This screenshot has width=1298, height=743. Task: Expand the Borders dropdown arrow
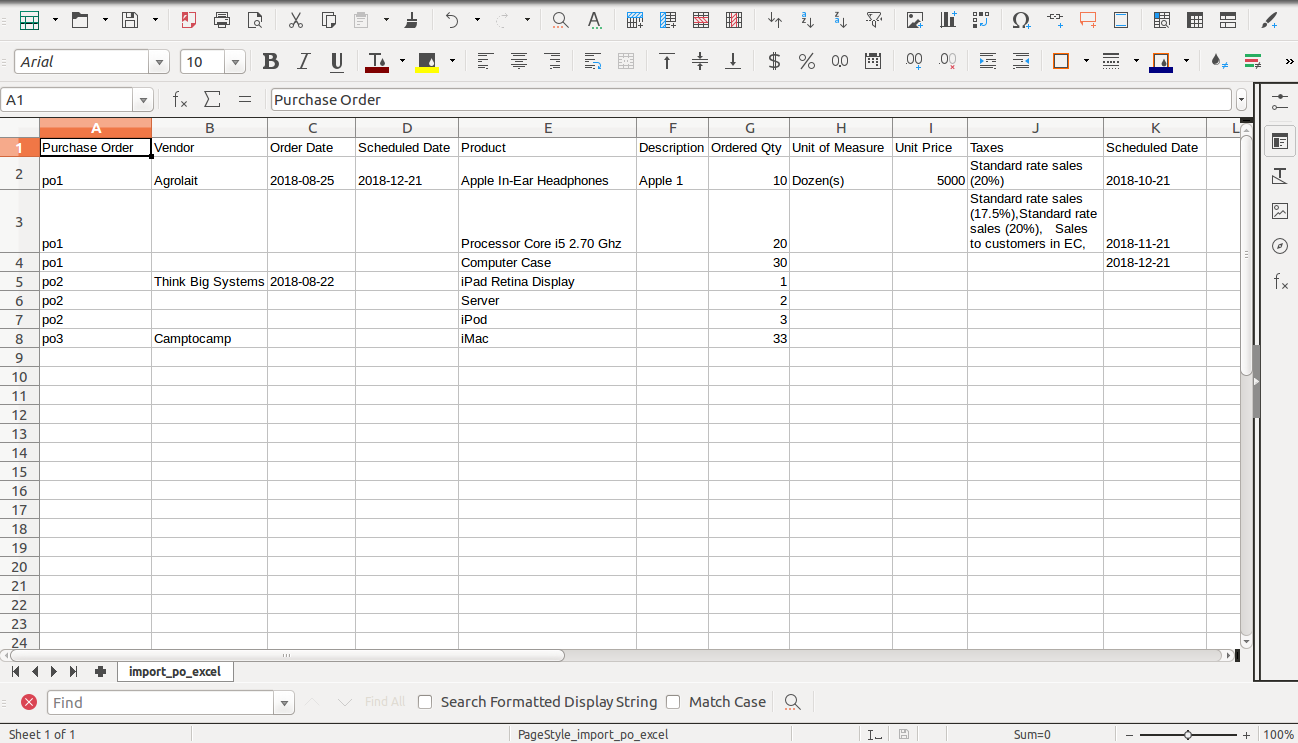coord(1086,62)
